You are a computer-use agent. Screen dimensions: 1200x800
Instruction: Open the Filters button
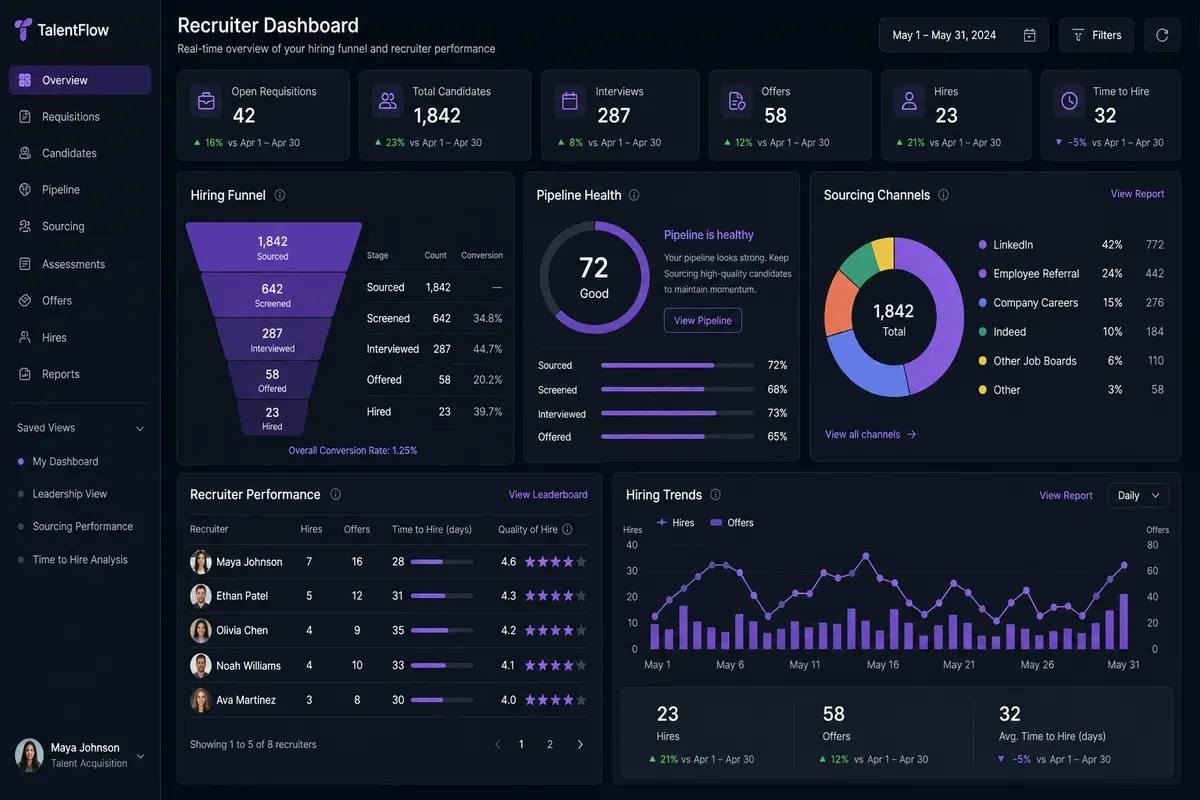tap(1097, 35)
